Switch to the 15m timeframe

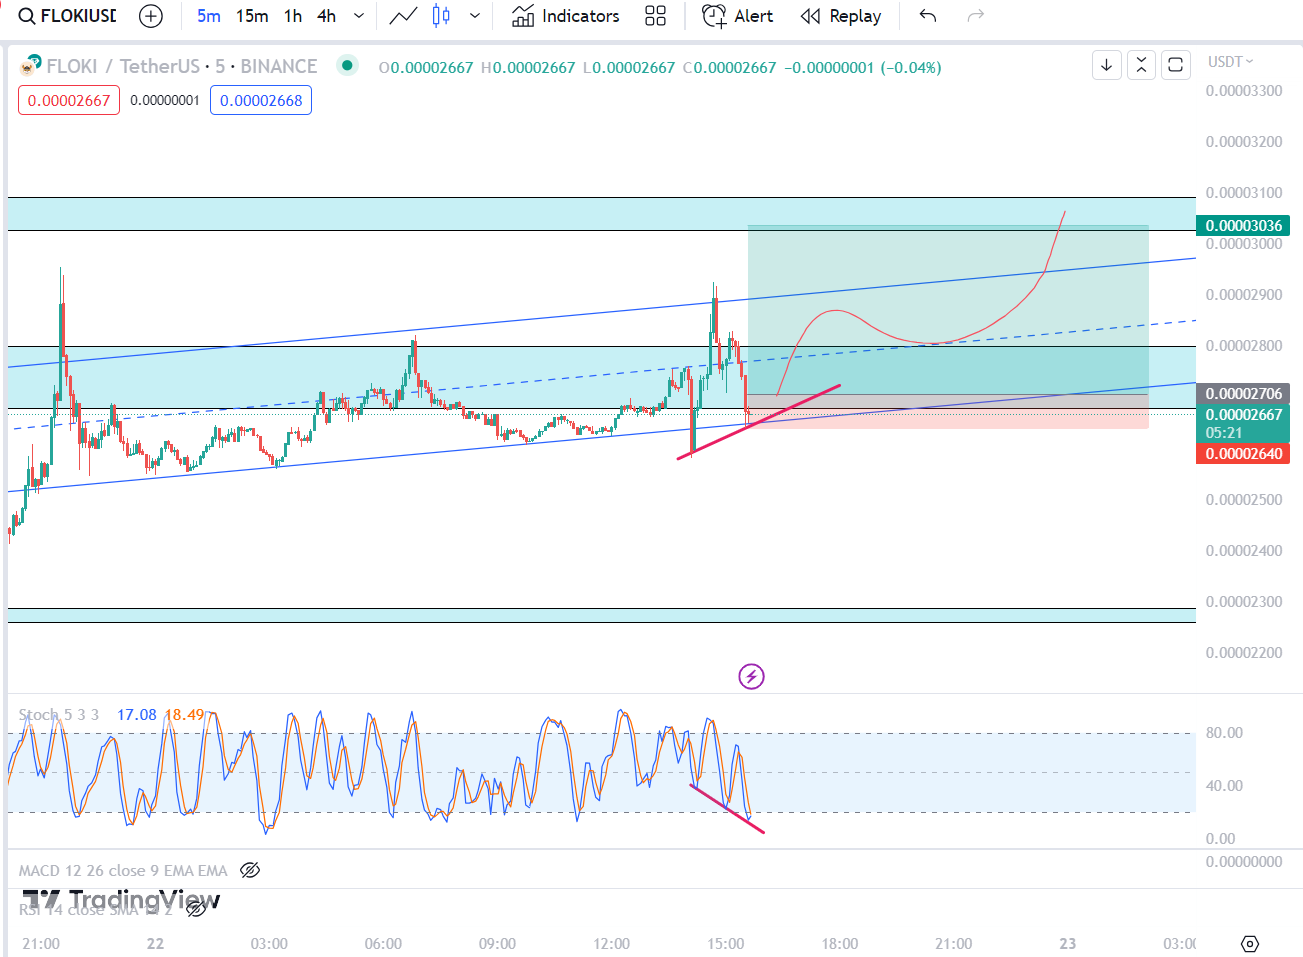[x=252, y=16]
